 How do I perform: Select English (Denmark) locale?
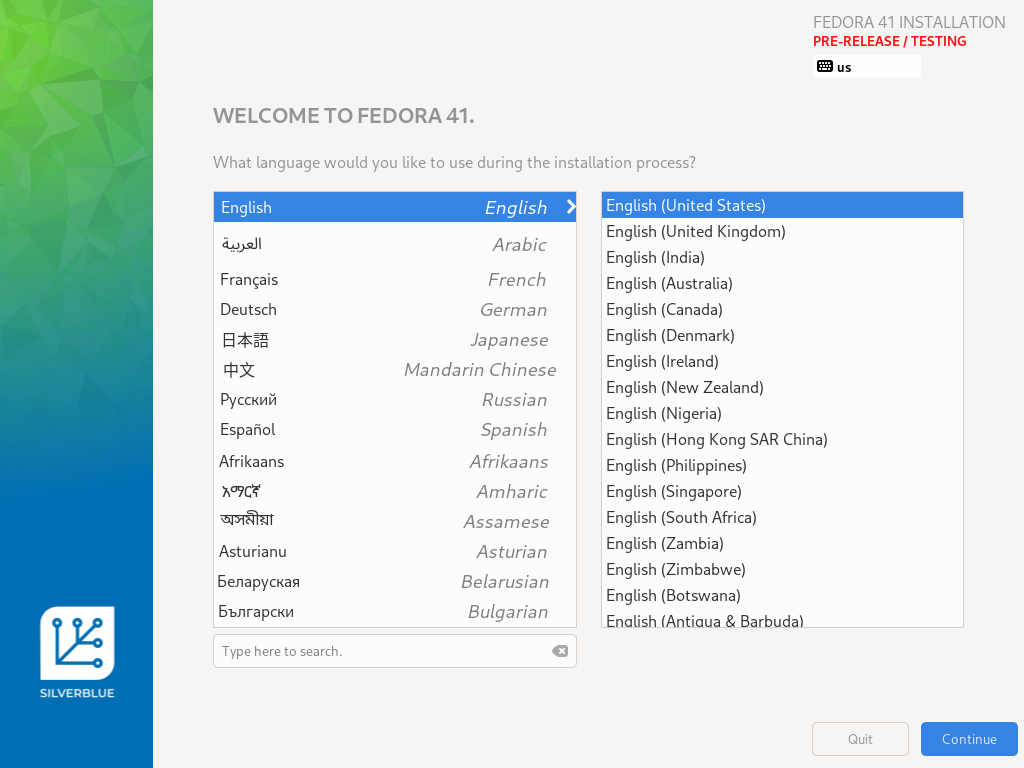(782, 336)
